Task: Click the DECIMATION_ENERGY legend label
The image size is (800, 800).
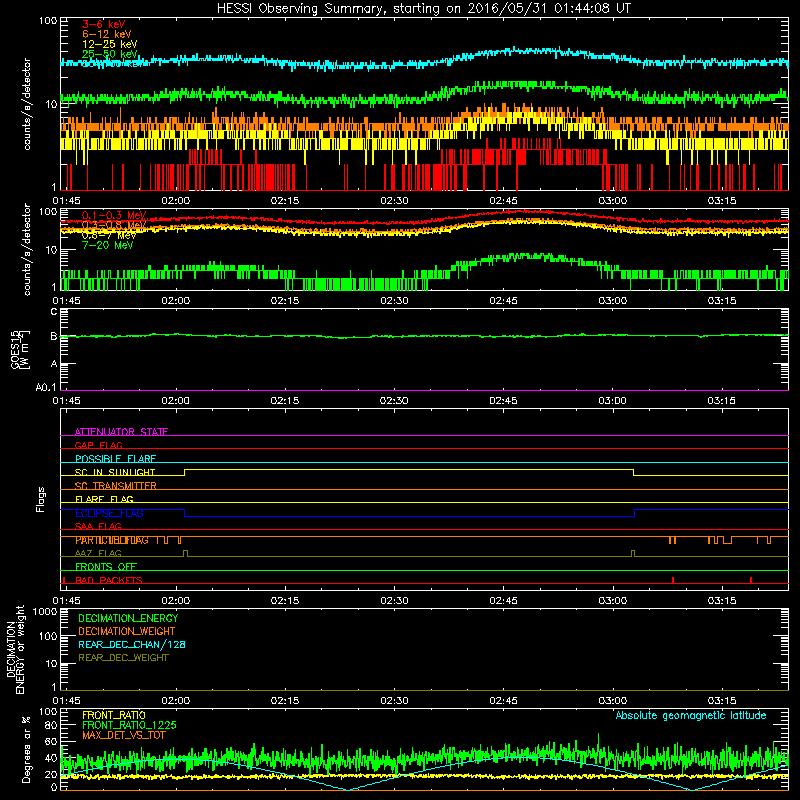Action: point(128,618)
